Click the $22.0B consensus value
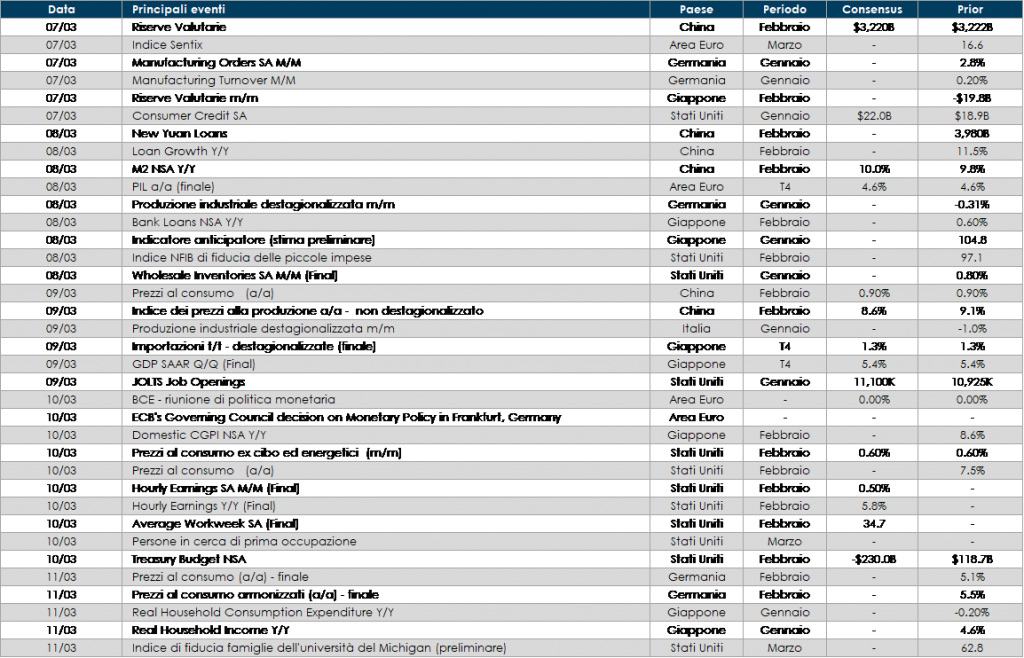This screenshot has height=658, width=1024. point(873,116)
